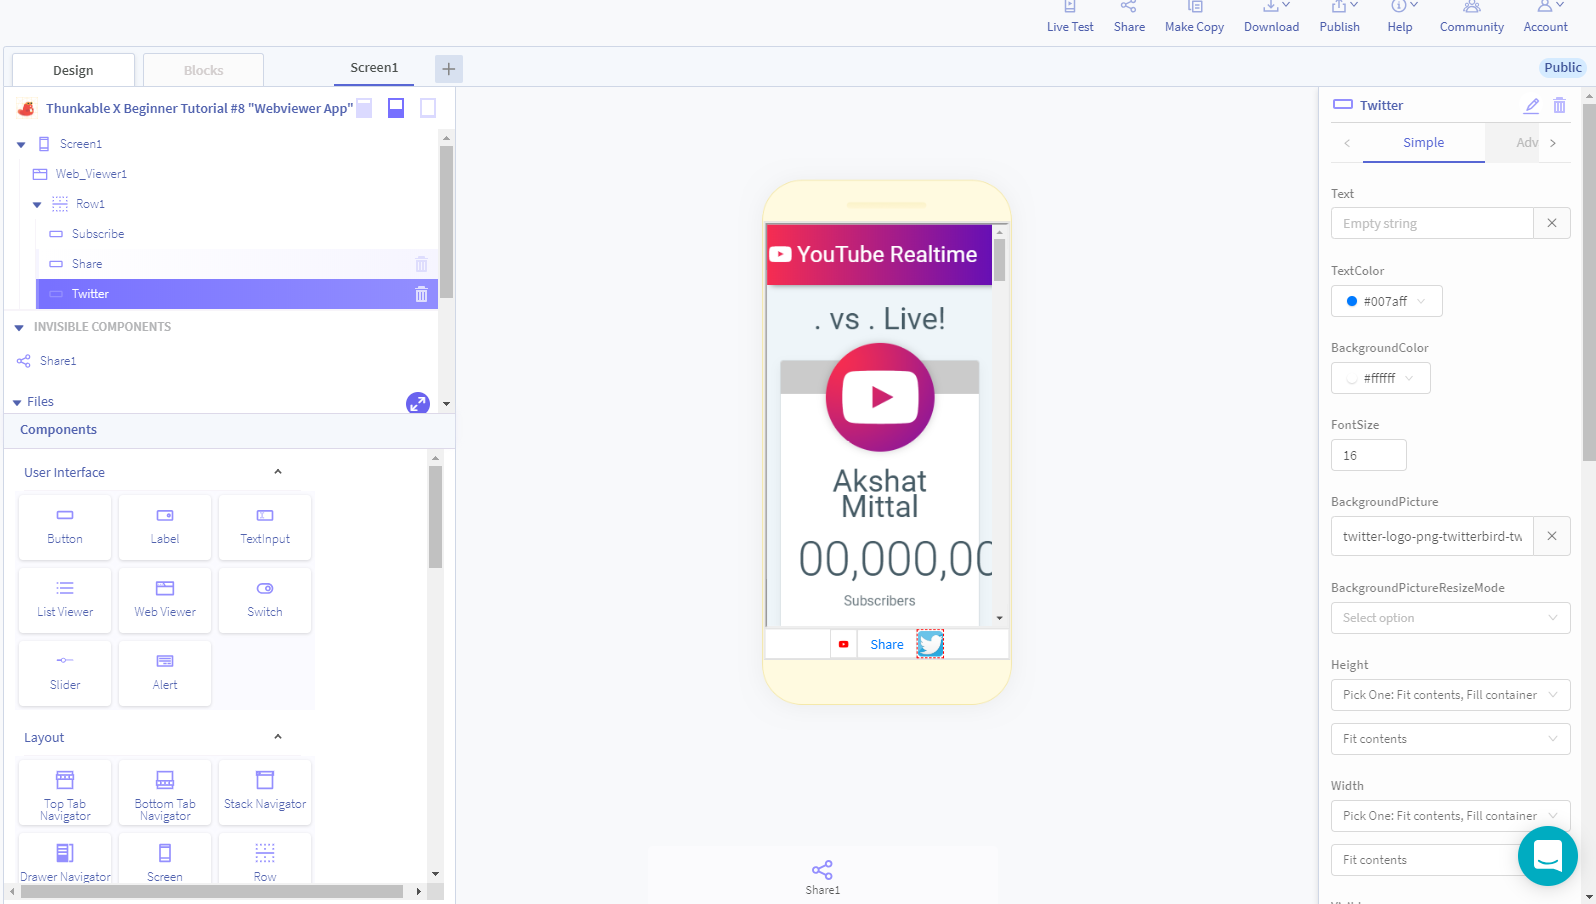Viewport: 1596px width, 904px height.
Task: Add a List Viewer component
Action: click(x=65, y=600)
